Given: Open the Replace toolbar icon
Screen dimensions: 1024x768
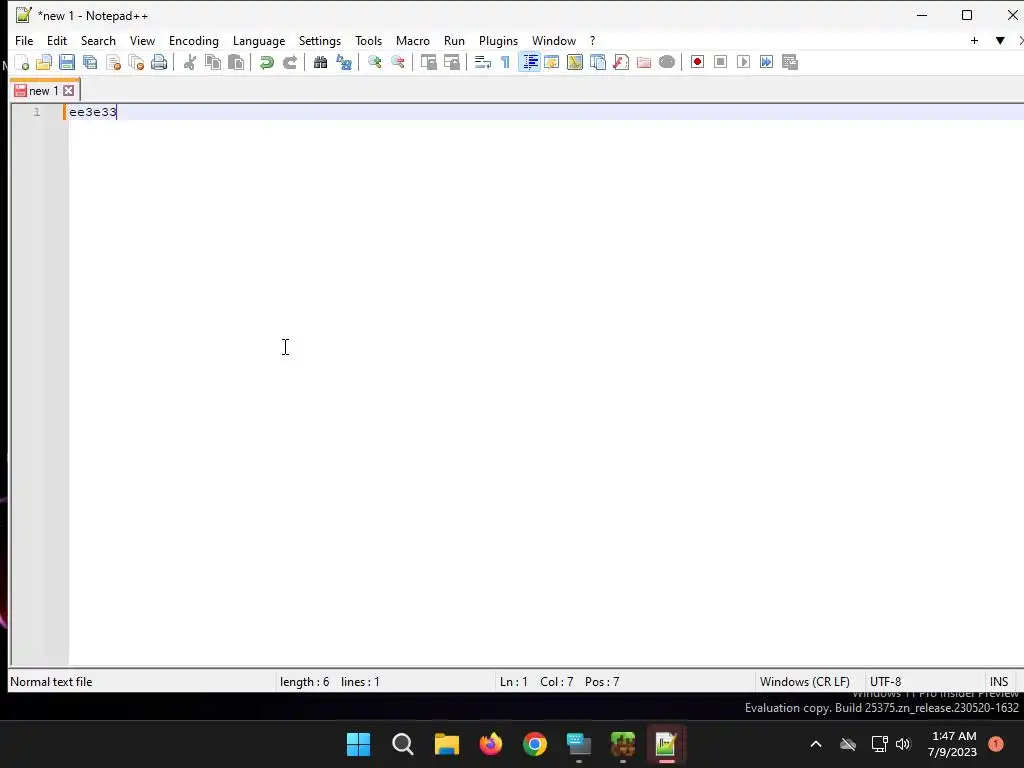Looking at the screenshot, I should point(344,62).
